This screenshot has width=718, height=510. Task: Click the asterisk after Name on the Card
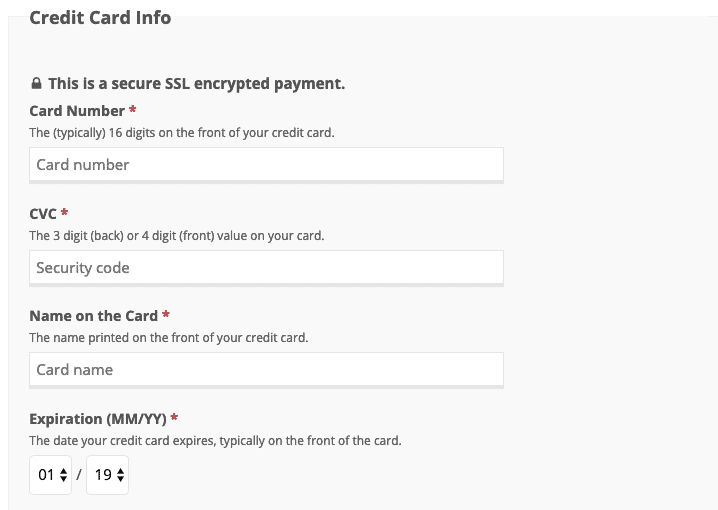pos(166,314)
